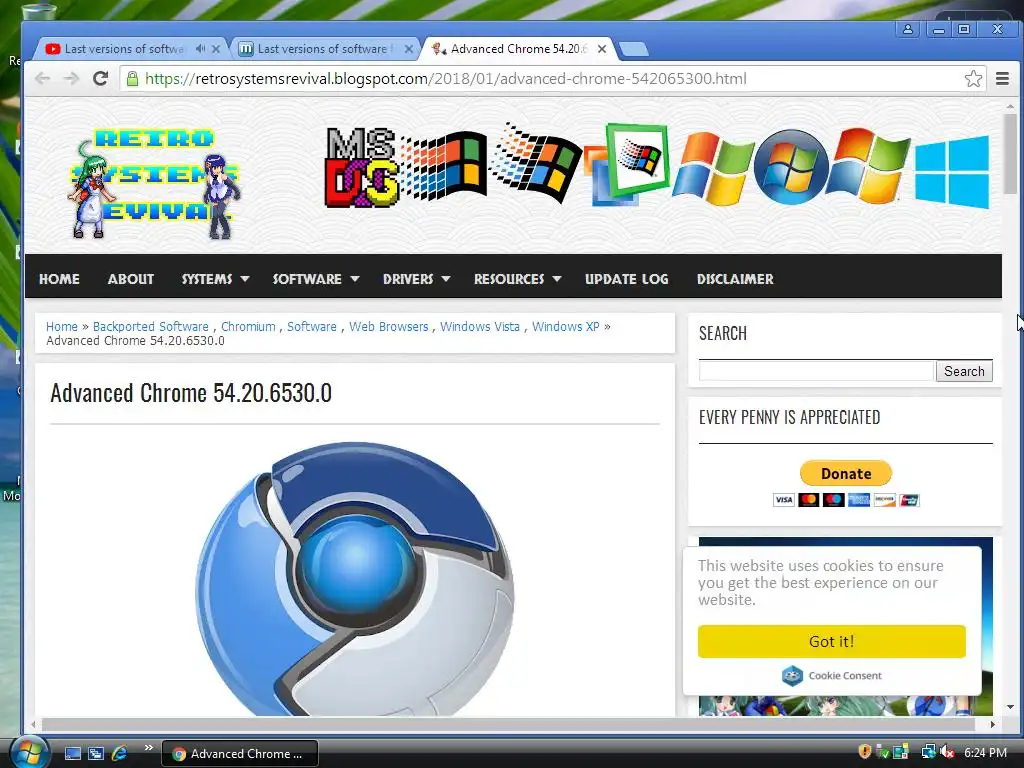The image size is (1024, 768).
Task: Close the Advanced Chrome tab
Action: click(602, 49)
